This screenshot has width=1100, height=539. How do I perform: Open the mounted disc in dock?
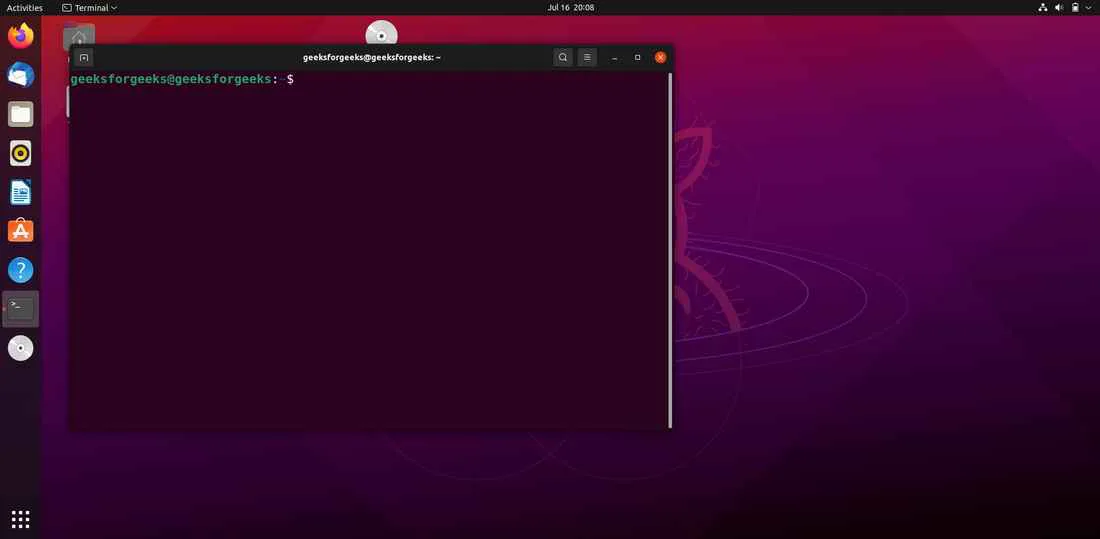[x=21, y=348]
